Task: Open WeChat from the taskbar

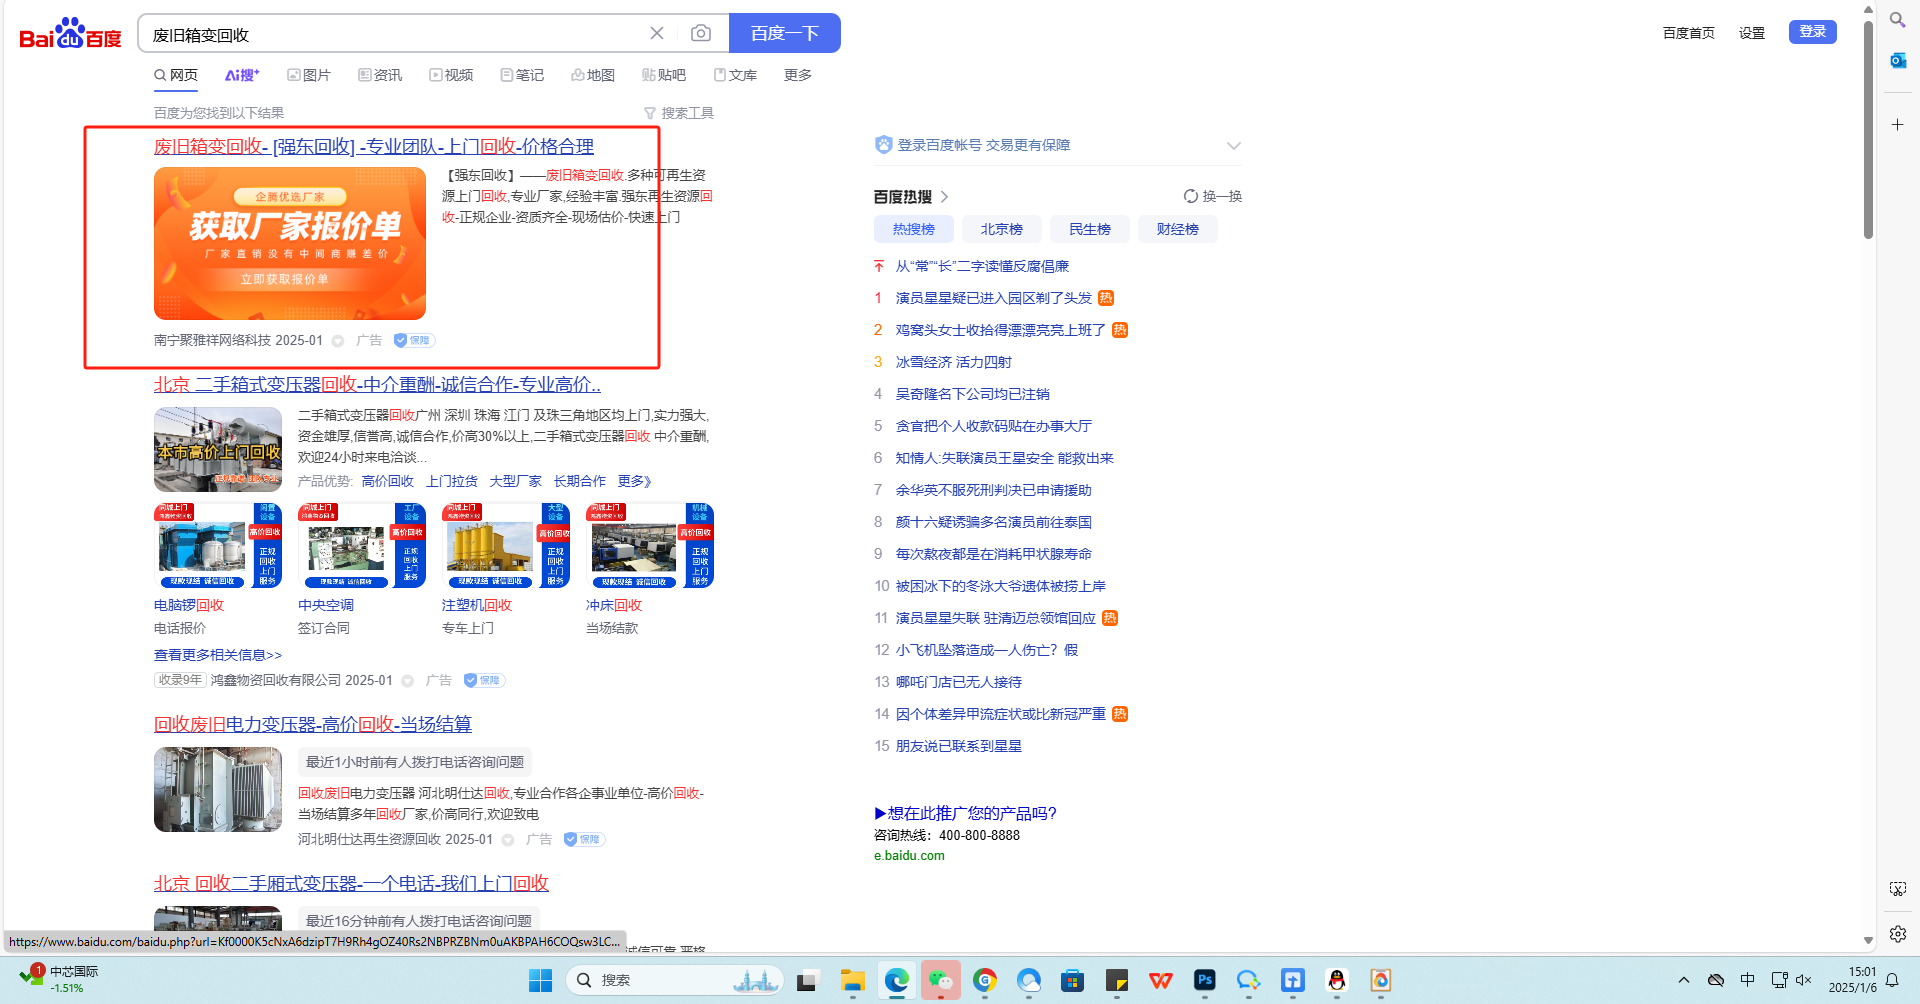Action: [x=941, y=980]
